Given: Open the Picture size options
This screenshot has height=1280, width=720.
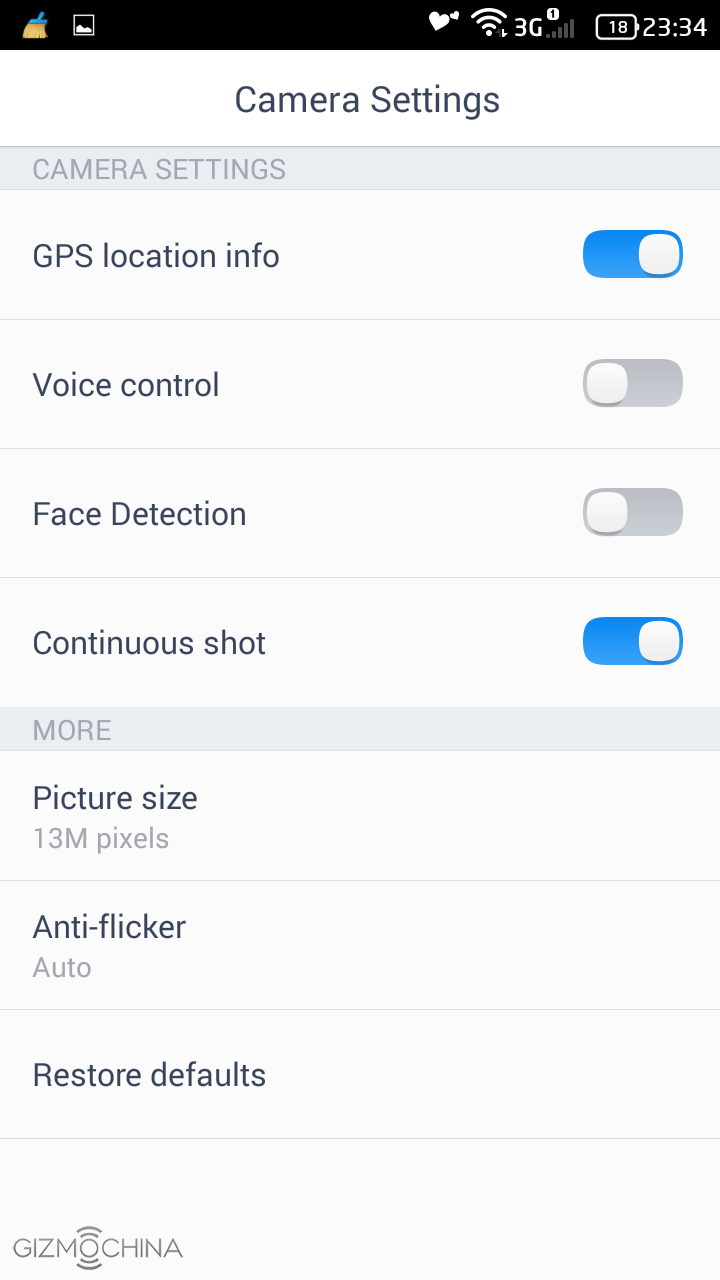Looking at the screenshot, I should pyautogui.click(x=360, y=815).
